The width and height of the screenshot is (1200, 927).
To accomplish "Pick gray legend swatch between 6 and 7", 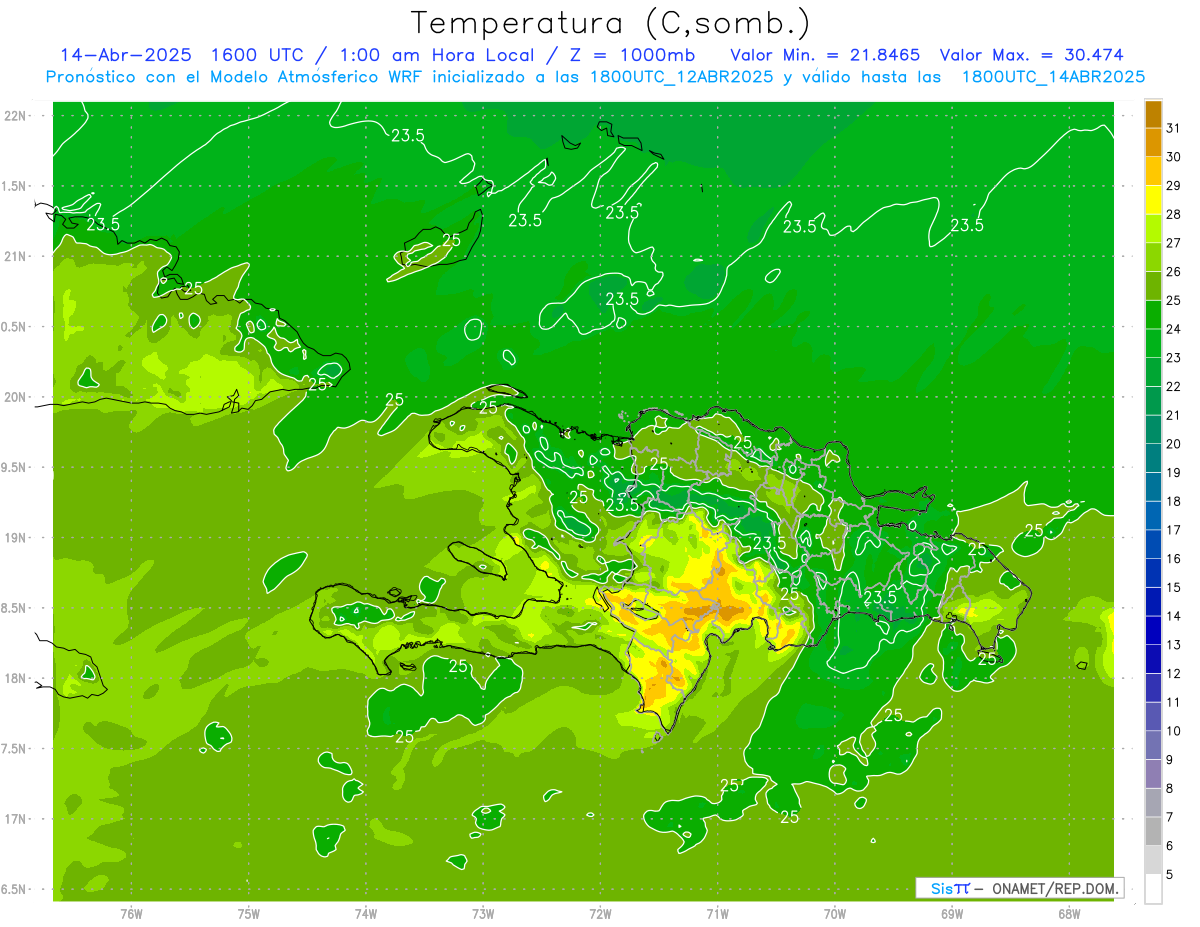I will pyautogui.click(x=1153, y=831).
